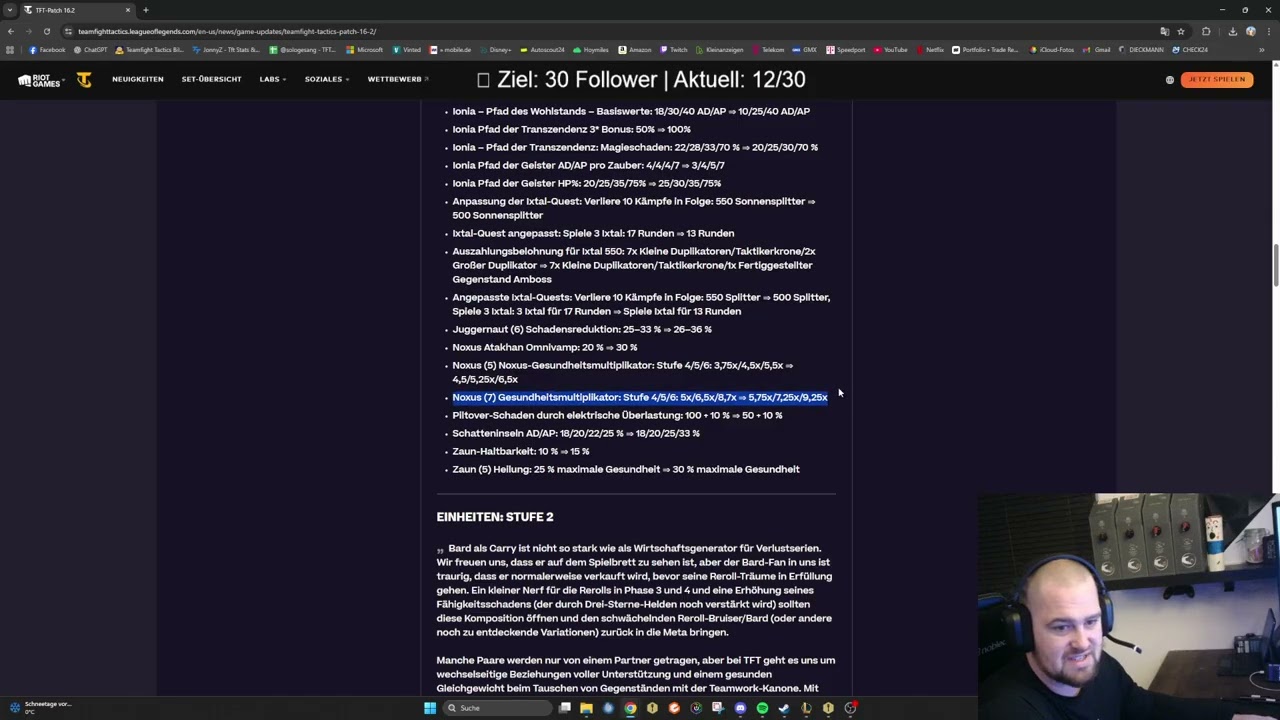The height and width of the screenshot is (720, 1280).
Task: Expand the SOZIALES navigation dropdown
Action: 326,80
